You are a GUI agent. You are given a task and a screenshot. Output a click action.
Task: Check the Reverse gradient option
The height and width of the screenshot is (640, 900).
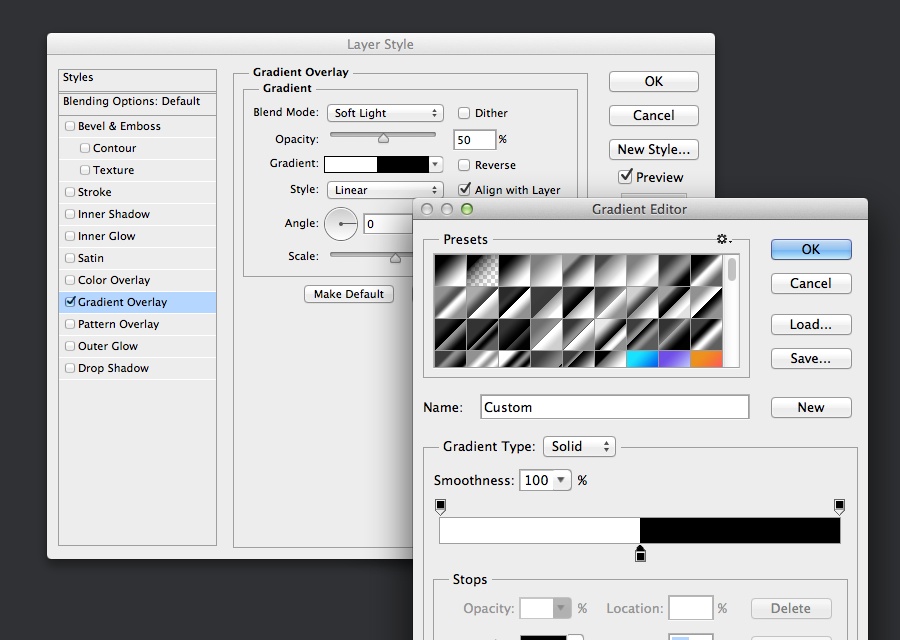464,165
